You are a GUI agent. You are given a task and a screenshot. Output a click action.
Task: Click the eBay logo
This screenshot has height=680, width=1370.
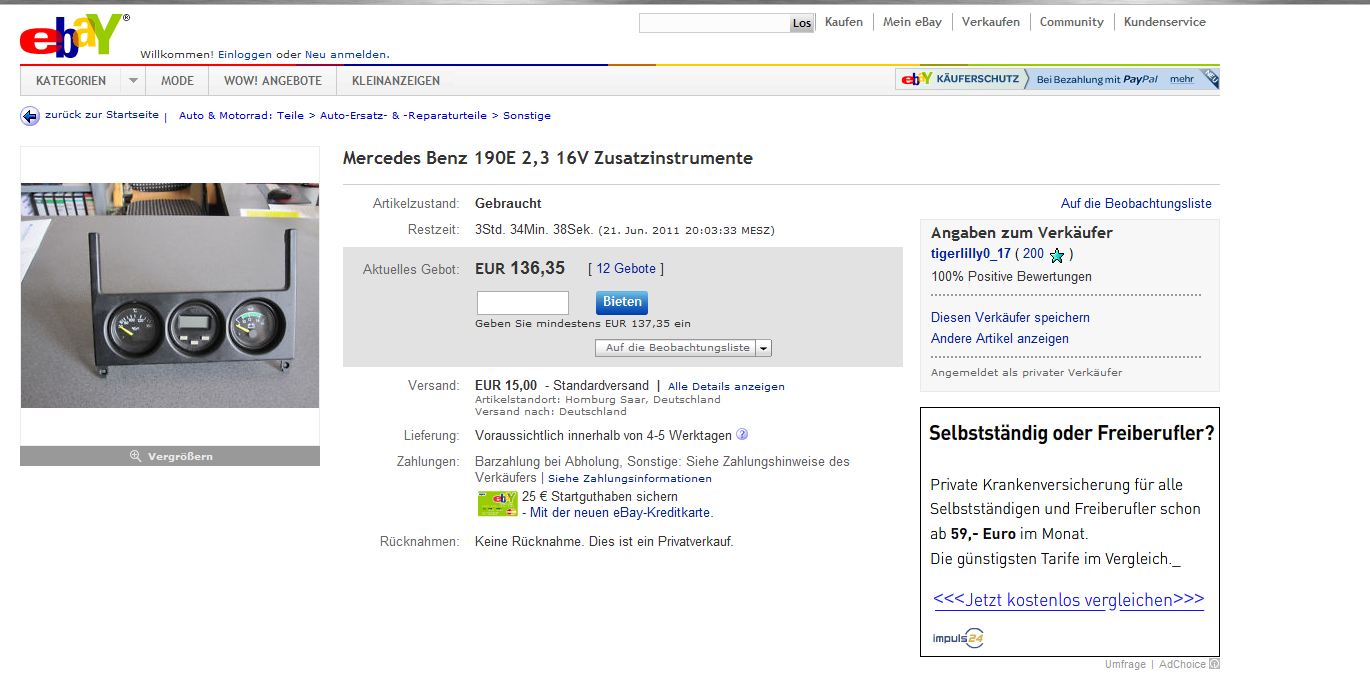(72, 36)
